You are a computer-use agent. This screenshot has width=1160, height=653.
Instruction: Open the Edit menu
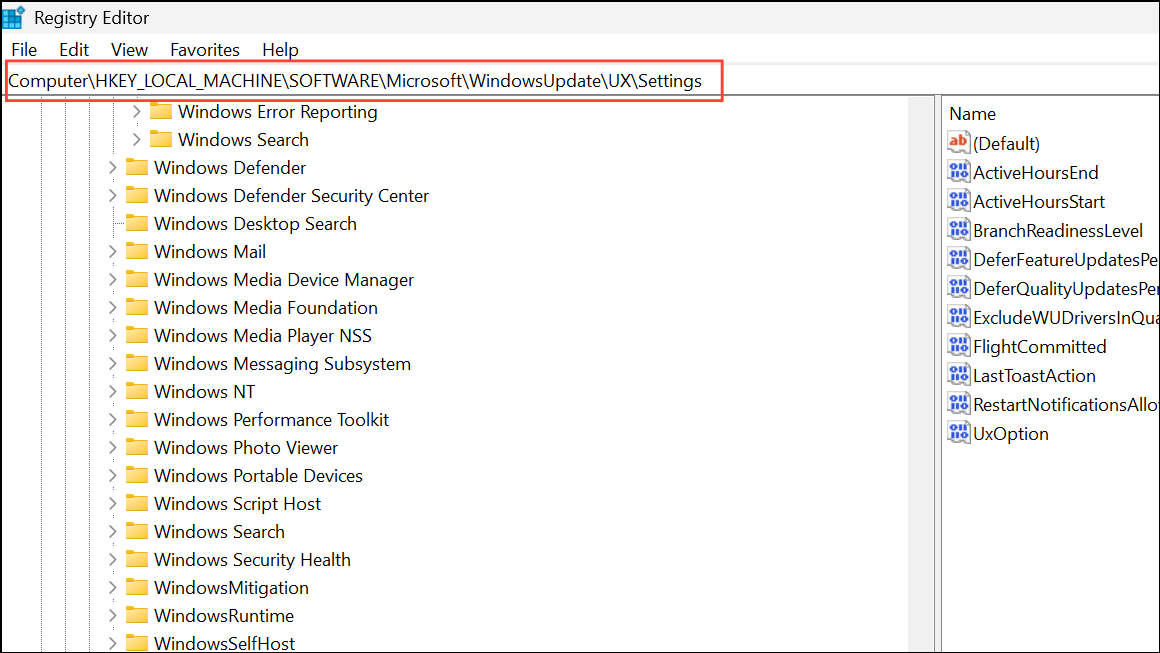coord(74,50)
